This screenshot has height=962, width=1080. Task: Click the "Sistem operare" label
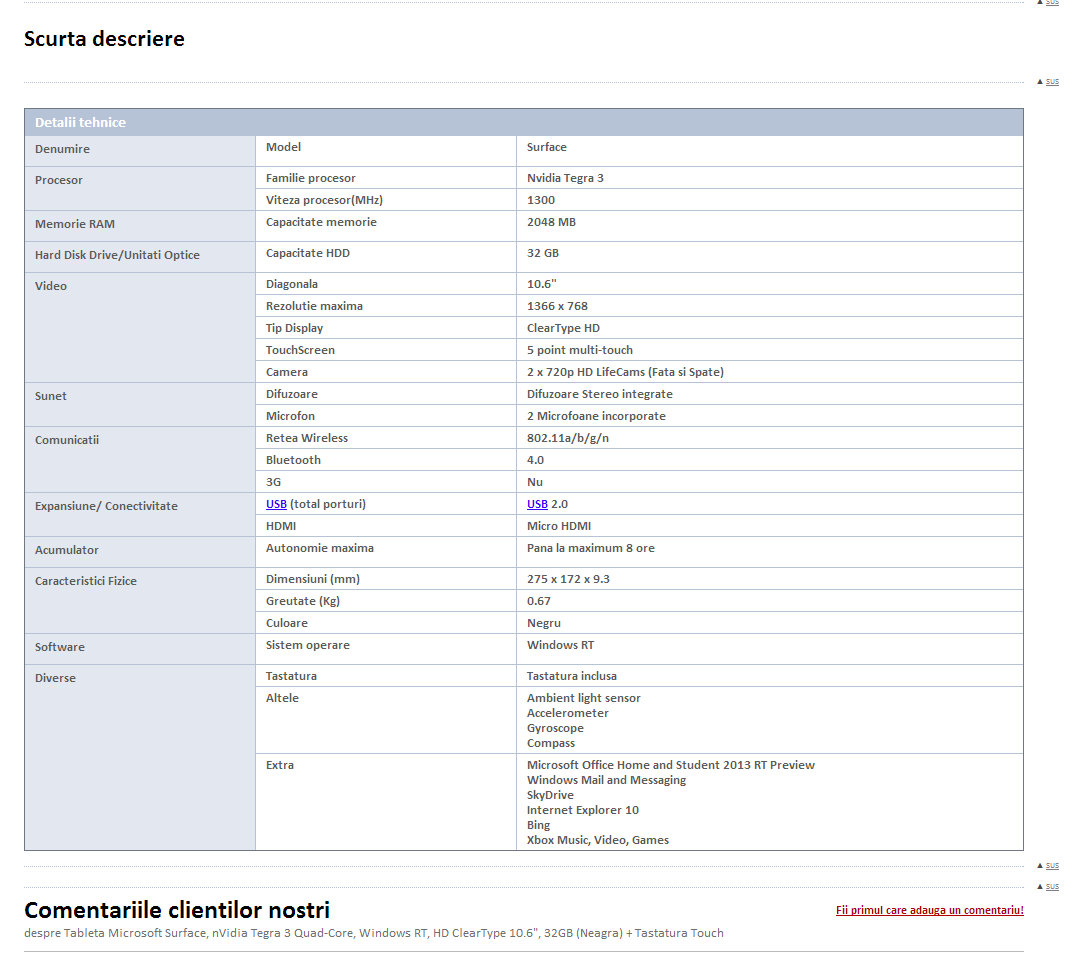(x=308, y=645)
